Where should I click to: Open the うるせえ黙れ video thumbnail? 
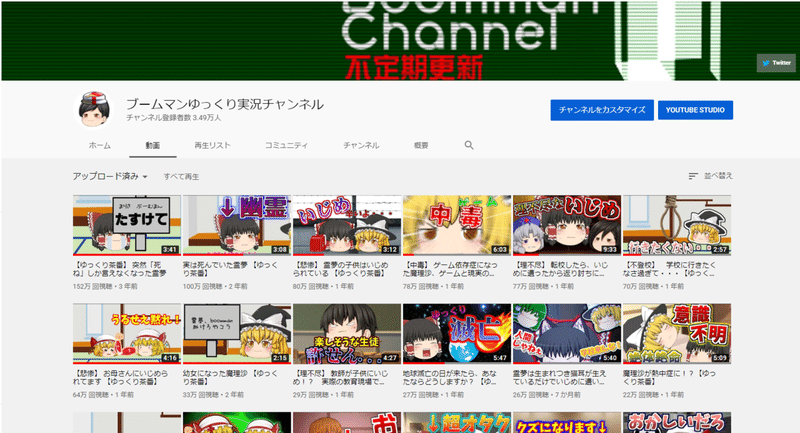[127, 334]
